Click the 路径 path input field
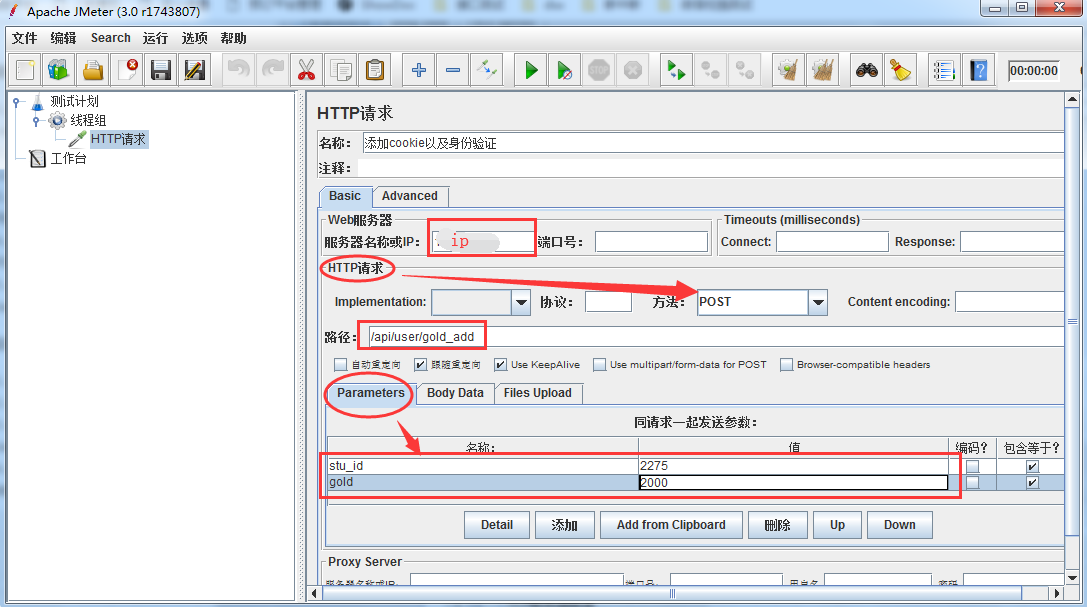 point(714,337)
